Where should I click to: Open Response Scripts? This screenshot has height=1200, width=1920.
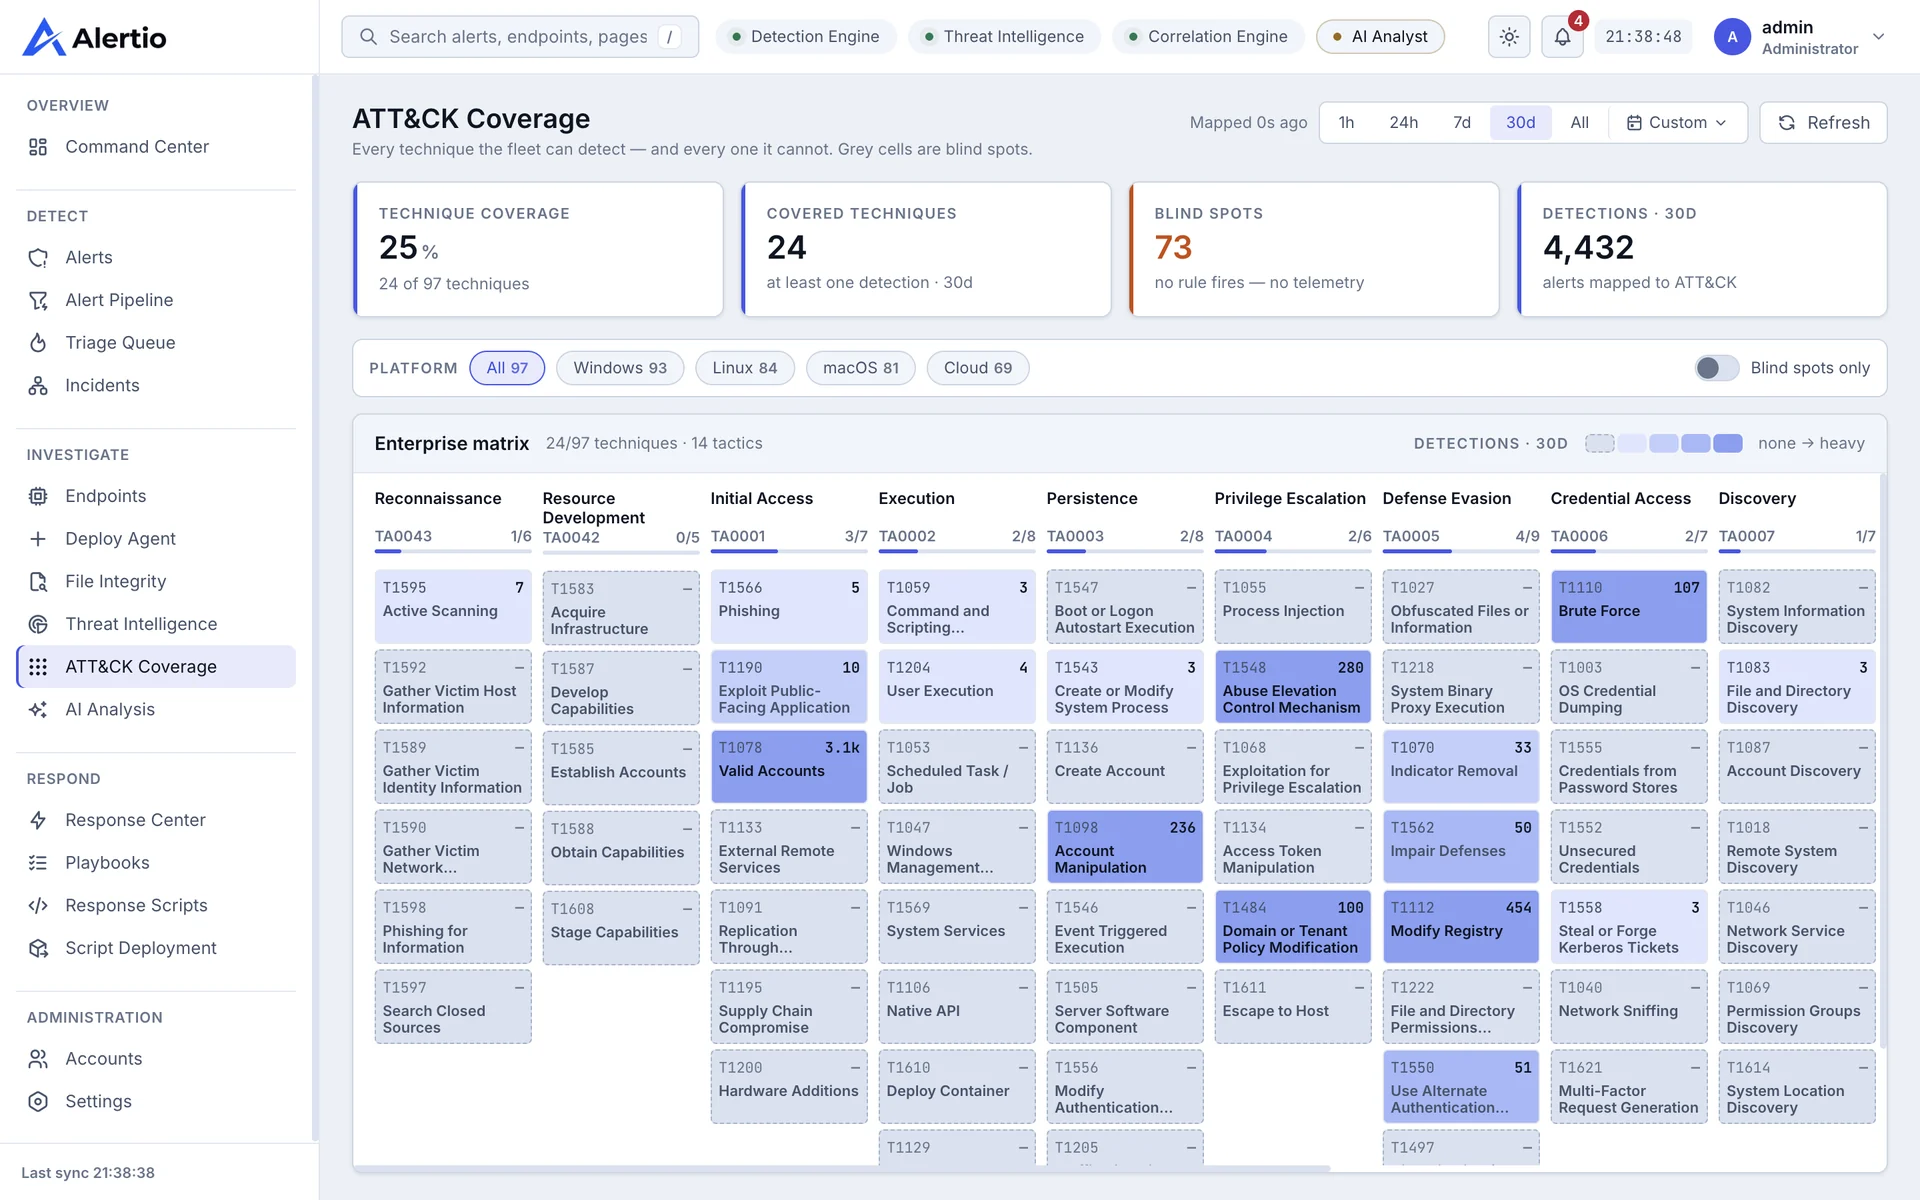pos(156,906)
